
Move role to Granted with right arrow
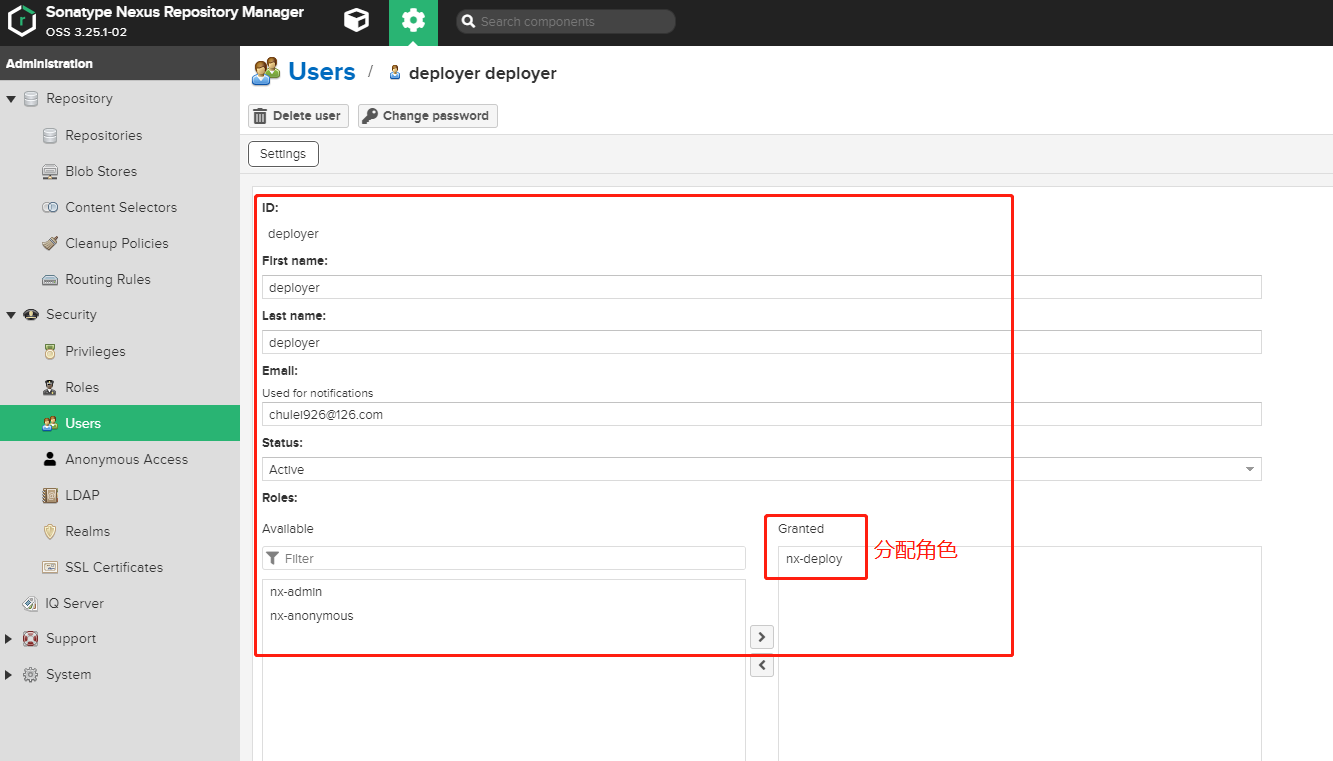pyautogui.click(x=762, y=636)
